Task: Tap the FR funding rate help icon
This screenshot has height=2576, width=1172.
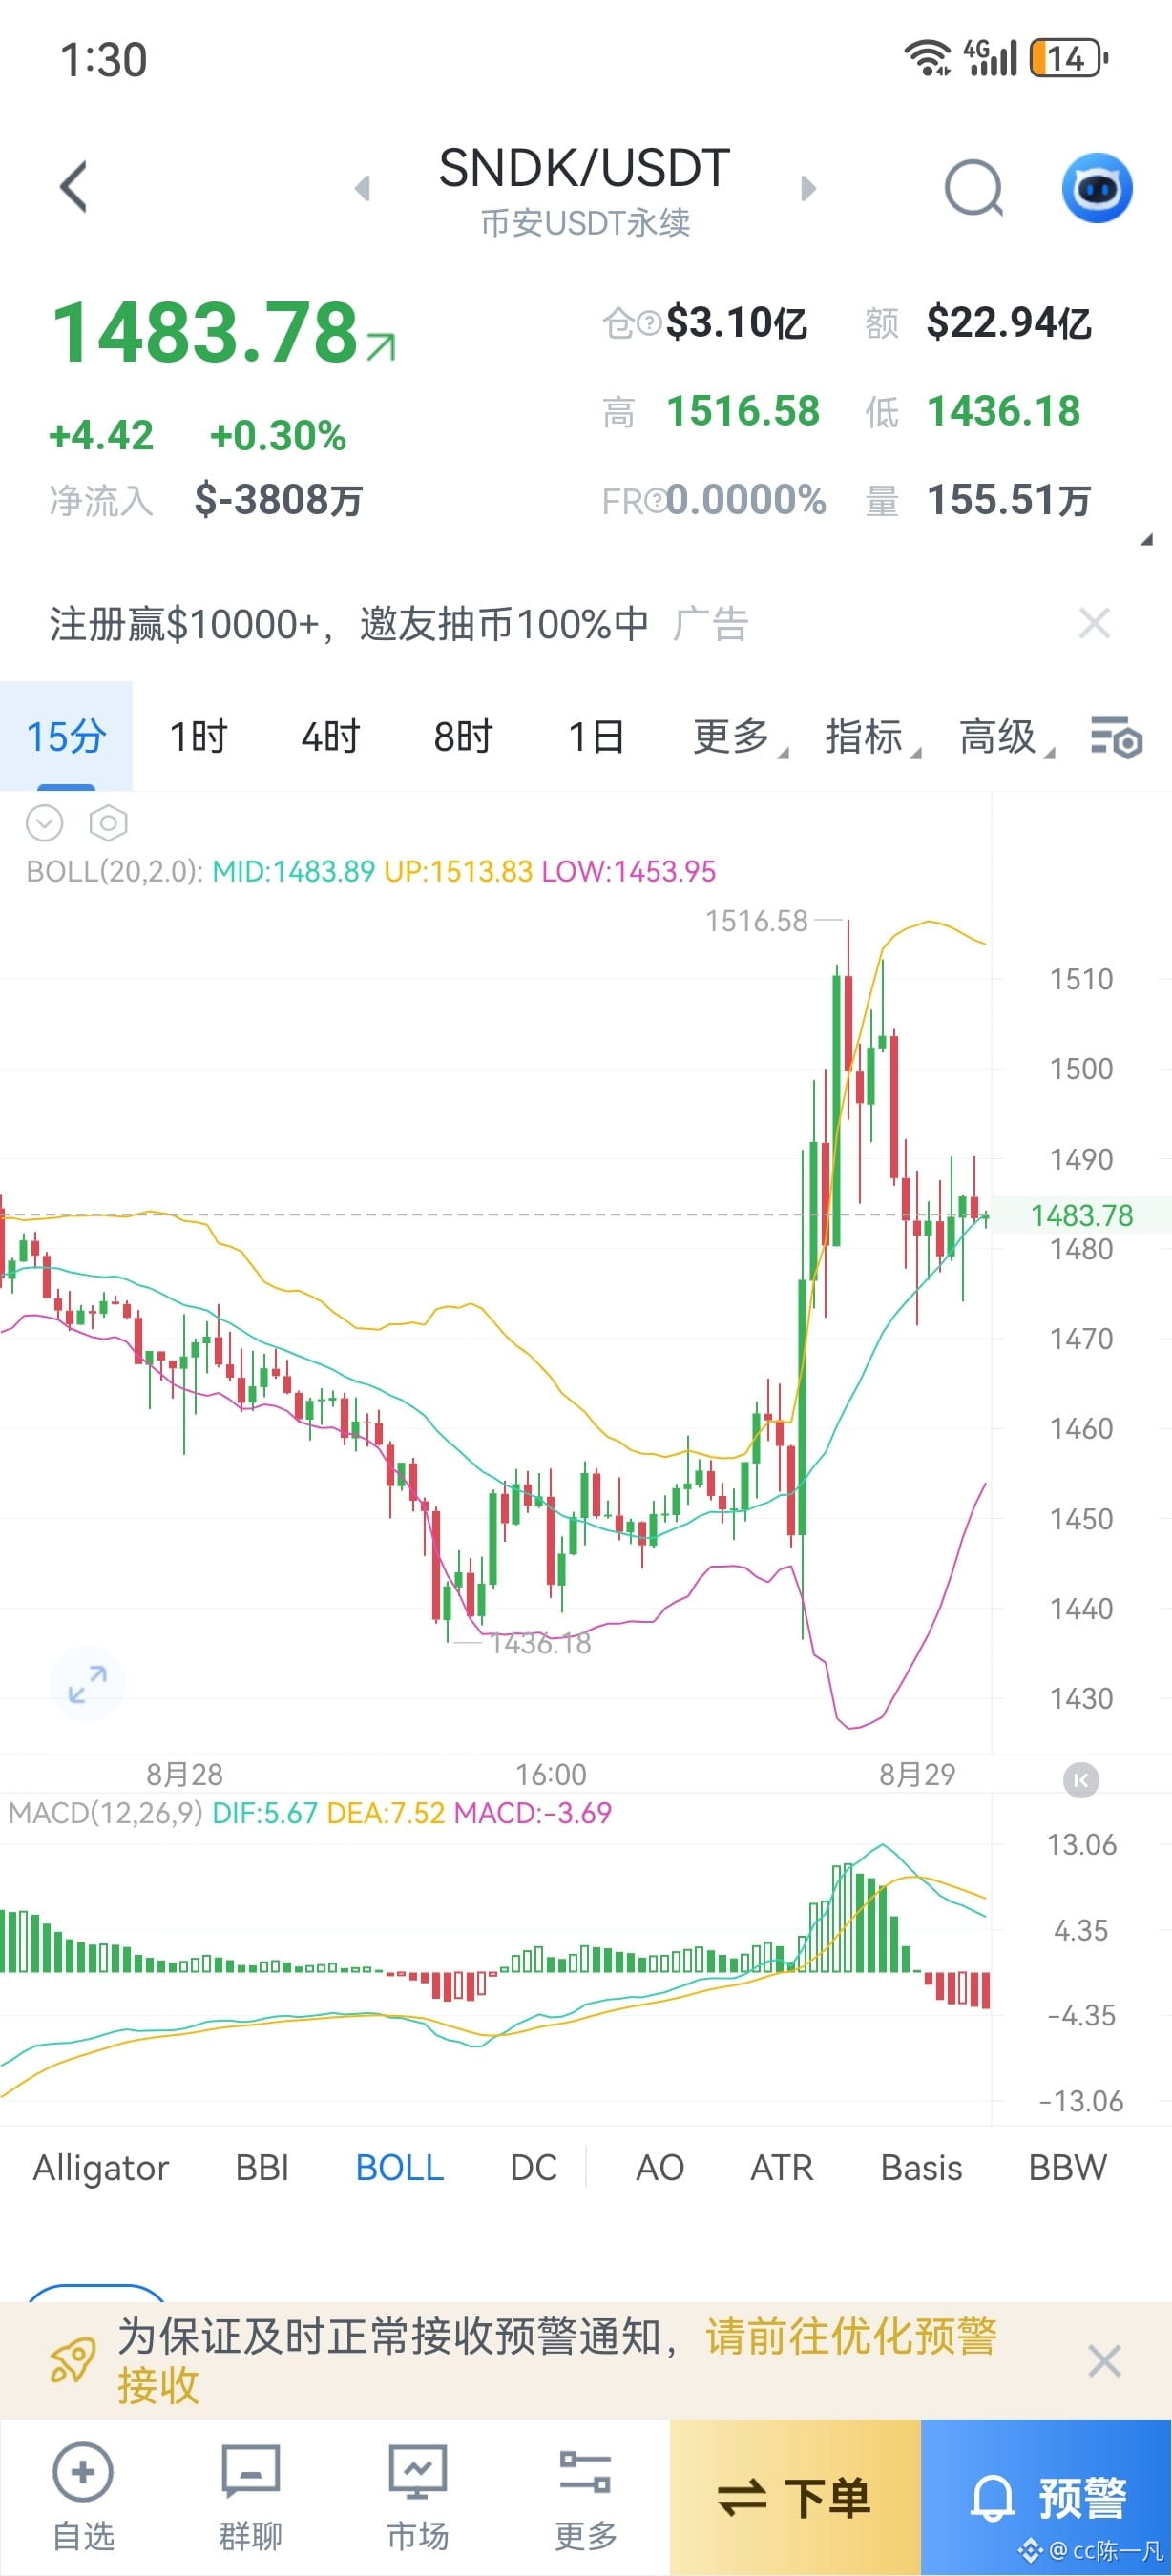Action: 655,500
